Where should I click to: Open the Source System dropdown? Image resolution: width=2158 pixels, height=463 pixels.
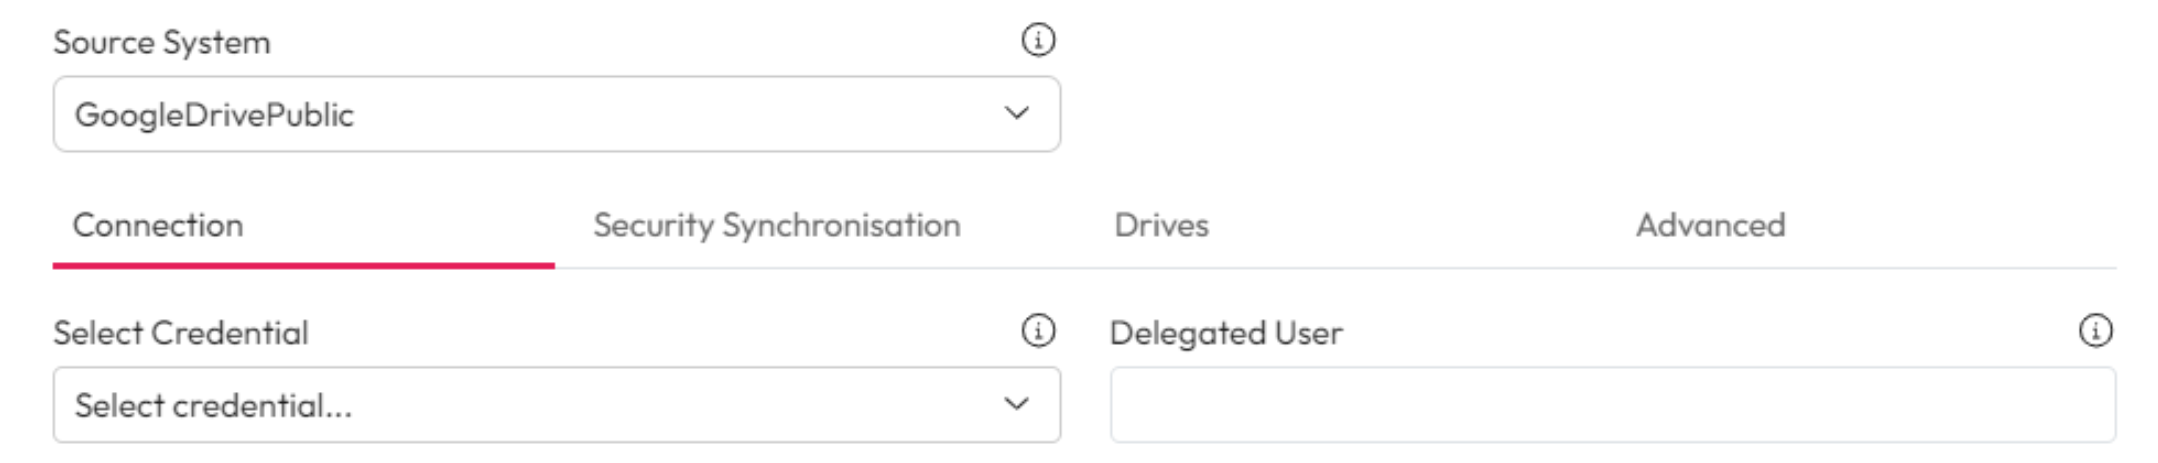pos(556,114)
